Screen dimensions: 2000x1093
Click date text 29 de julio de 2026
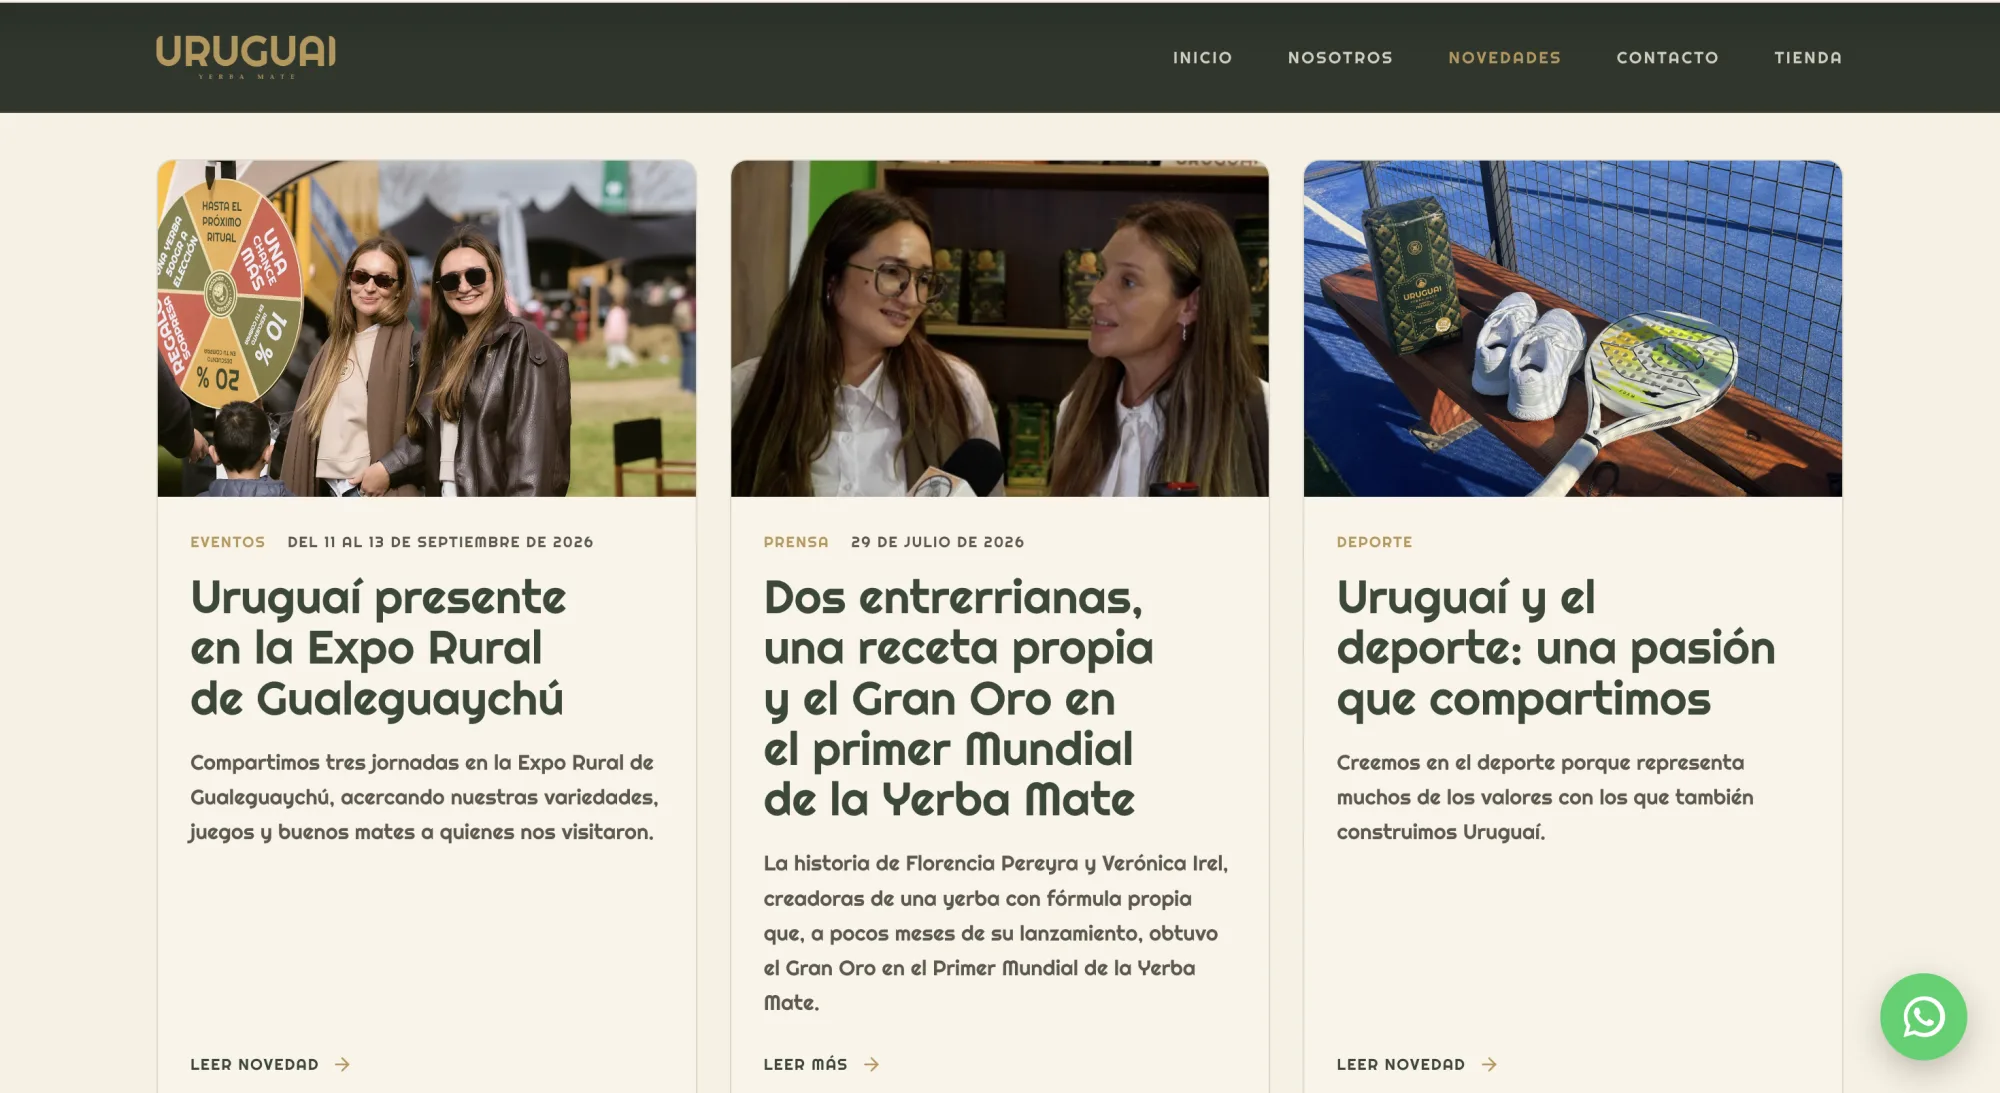937,542
